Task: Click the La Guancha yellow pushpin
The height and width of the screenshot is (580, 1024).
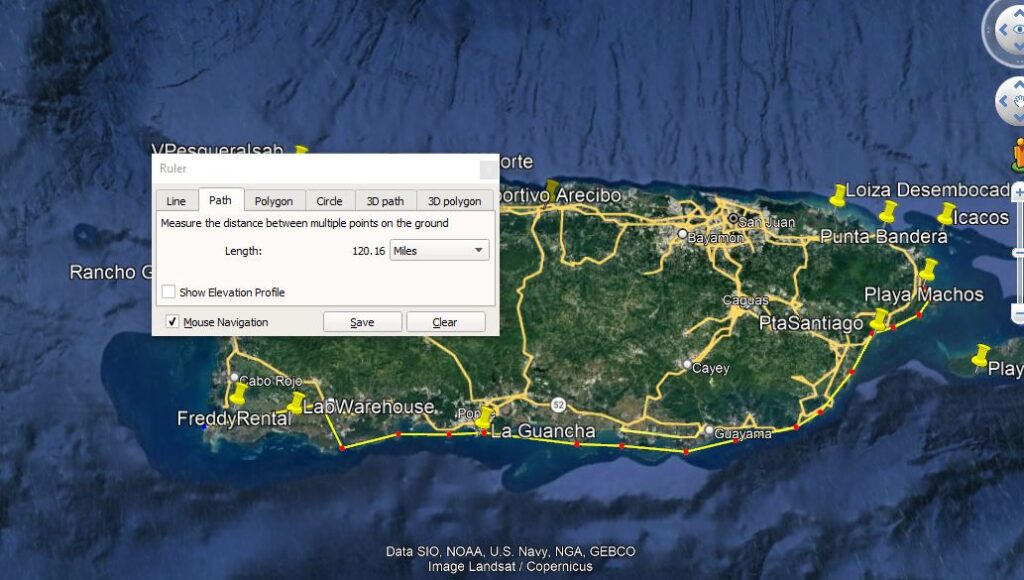Action: pos(484,416)
